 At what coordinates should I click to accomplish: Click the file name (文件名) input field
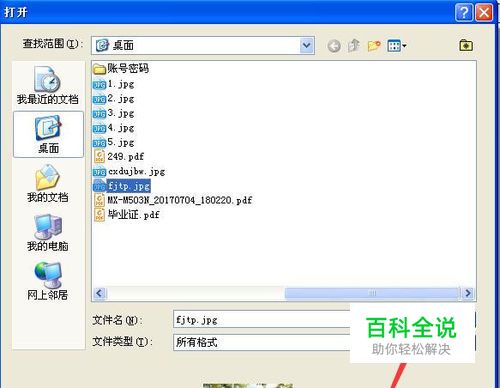click(x=262, y=320)
